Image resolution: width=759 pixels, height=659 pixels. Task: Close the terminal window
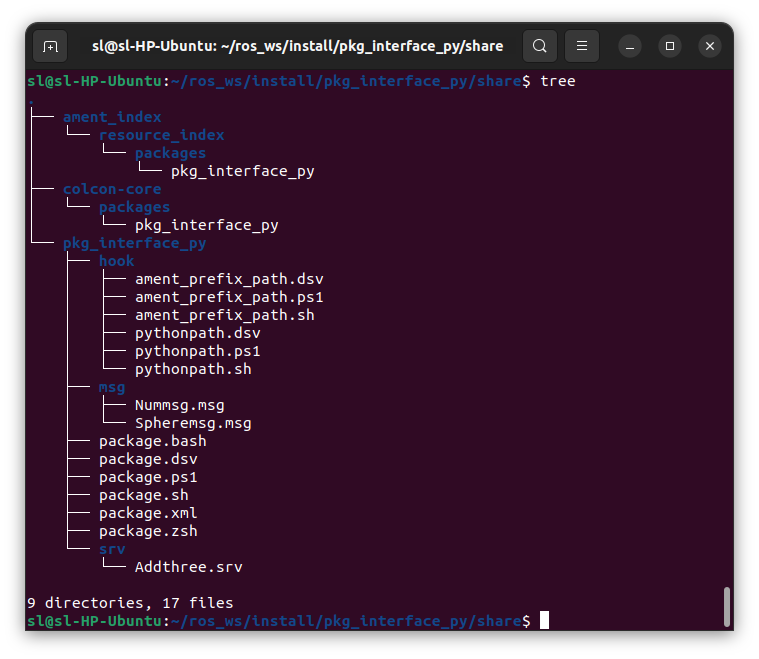pyautogui.click(x=710, y=46)
